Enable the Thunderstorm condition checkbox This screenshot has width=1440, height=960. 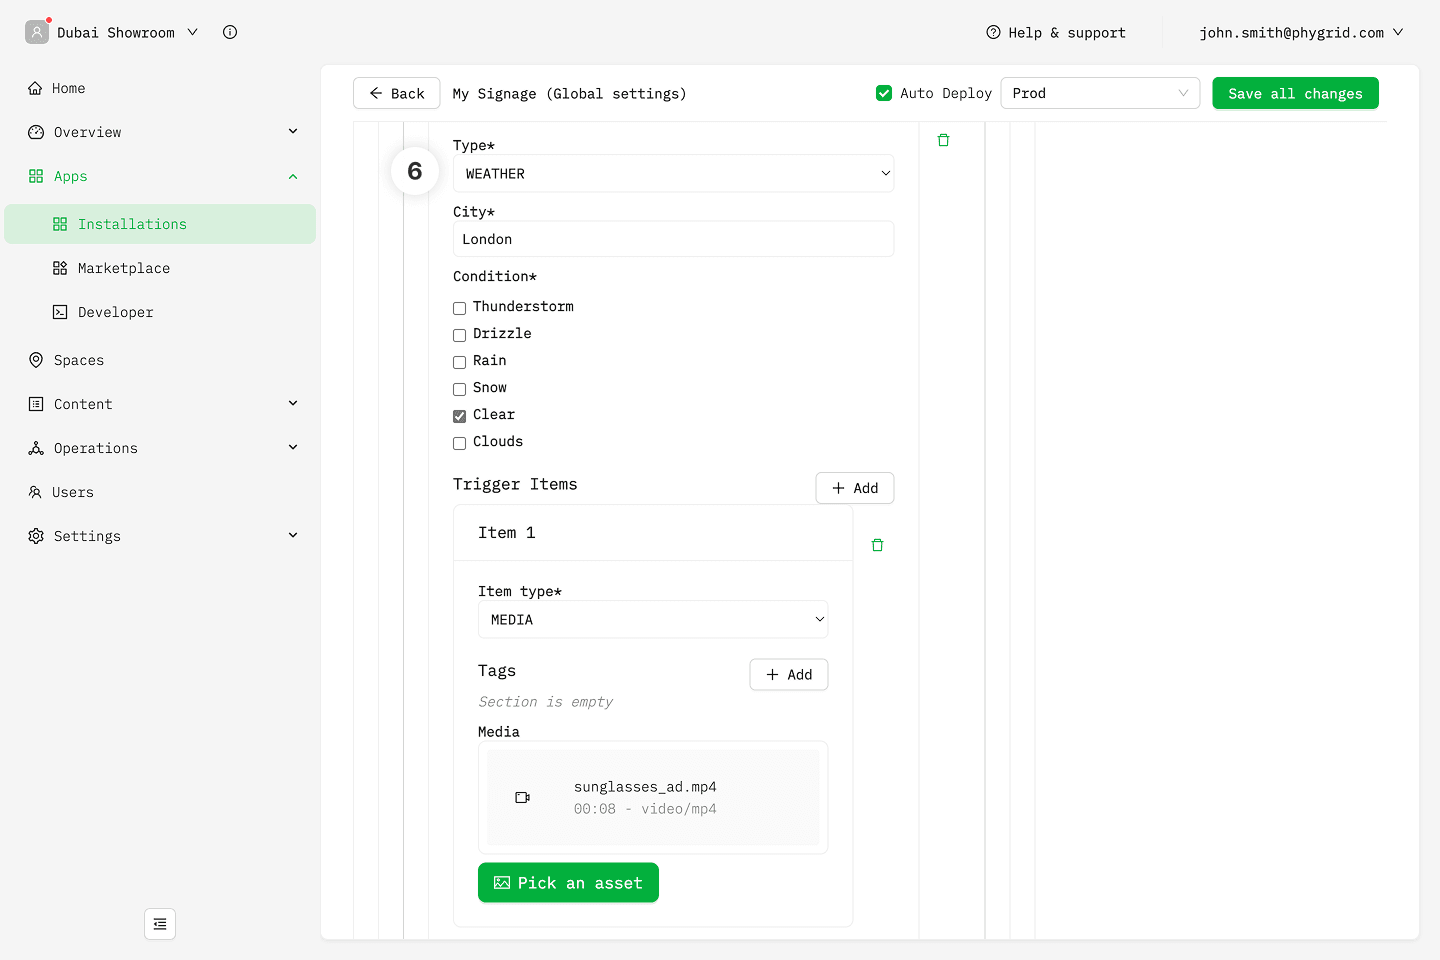click(460, 308)
